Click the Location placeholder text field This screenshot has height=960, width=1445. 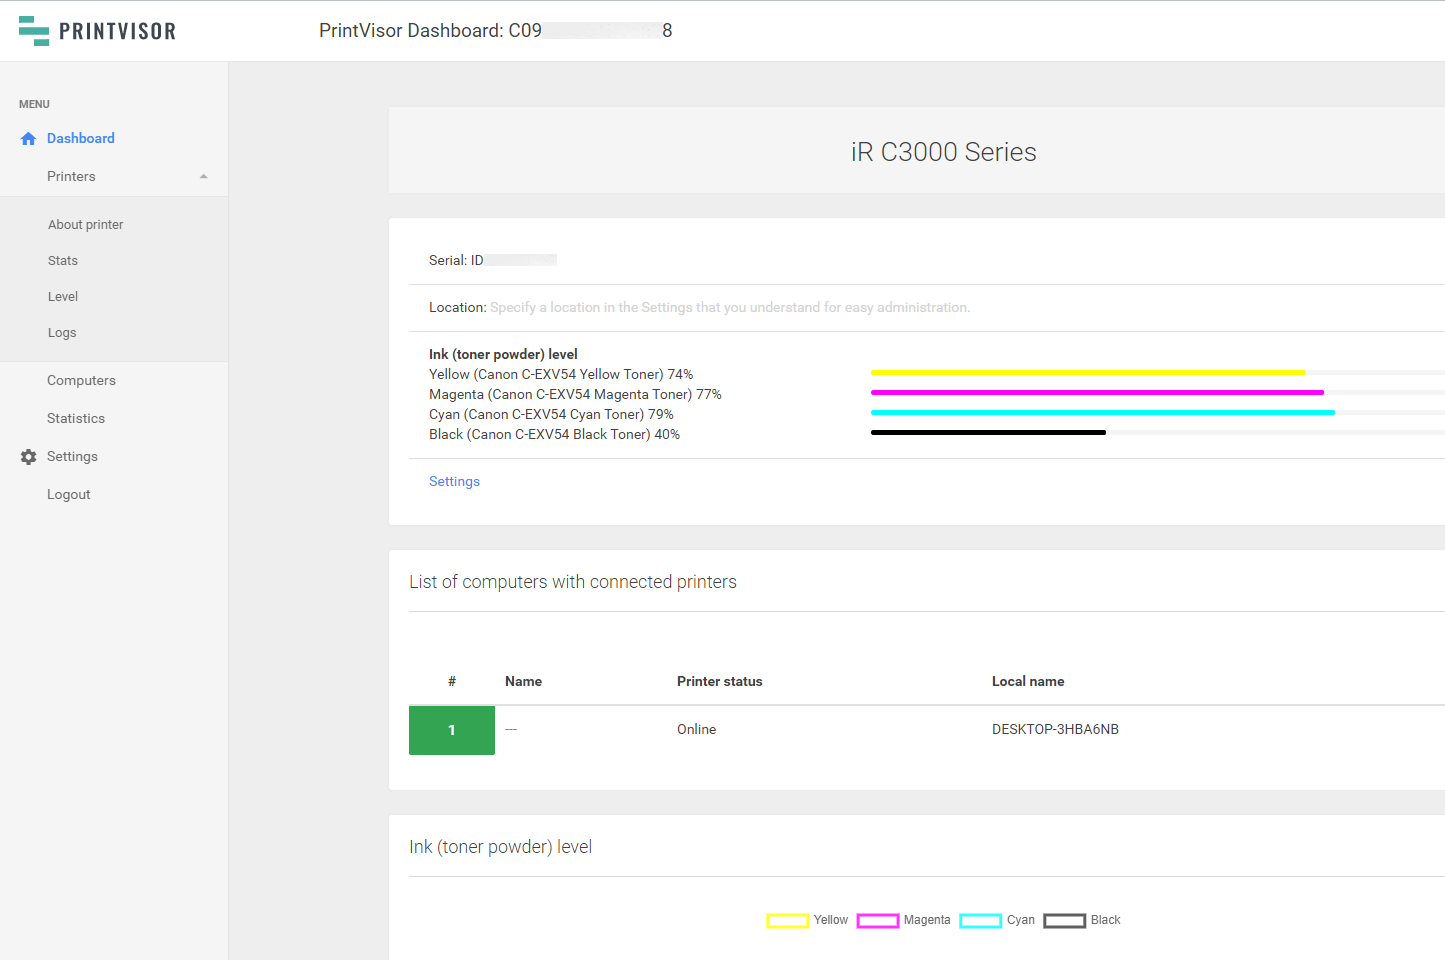click(x=729, y=308)
